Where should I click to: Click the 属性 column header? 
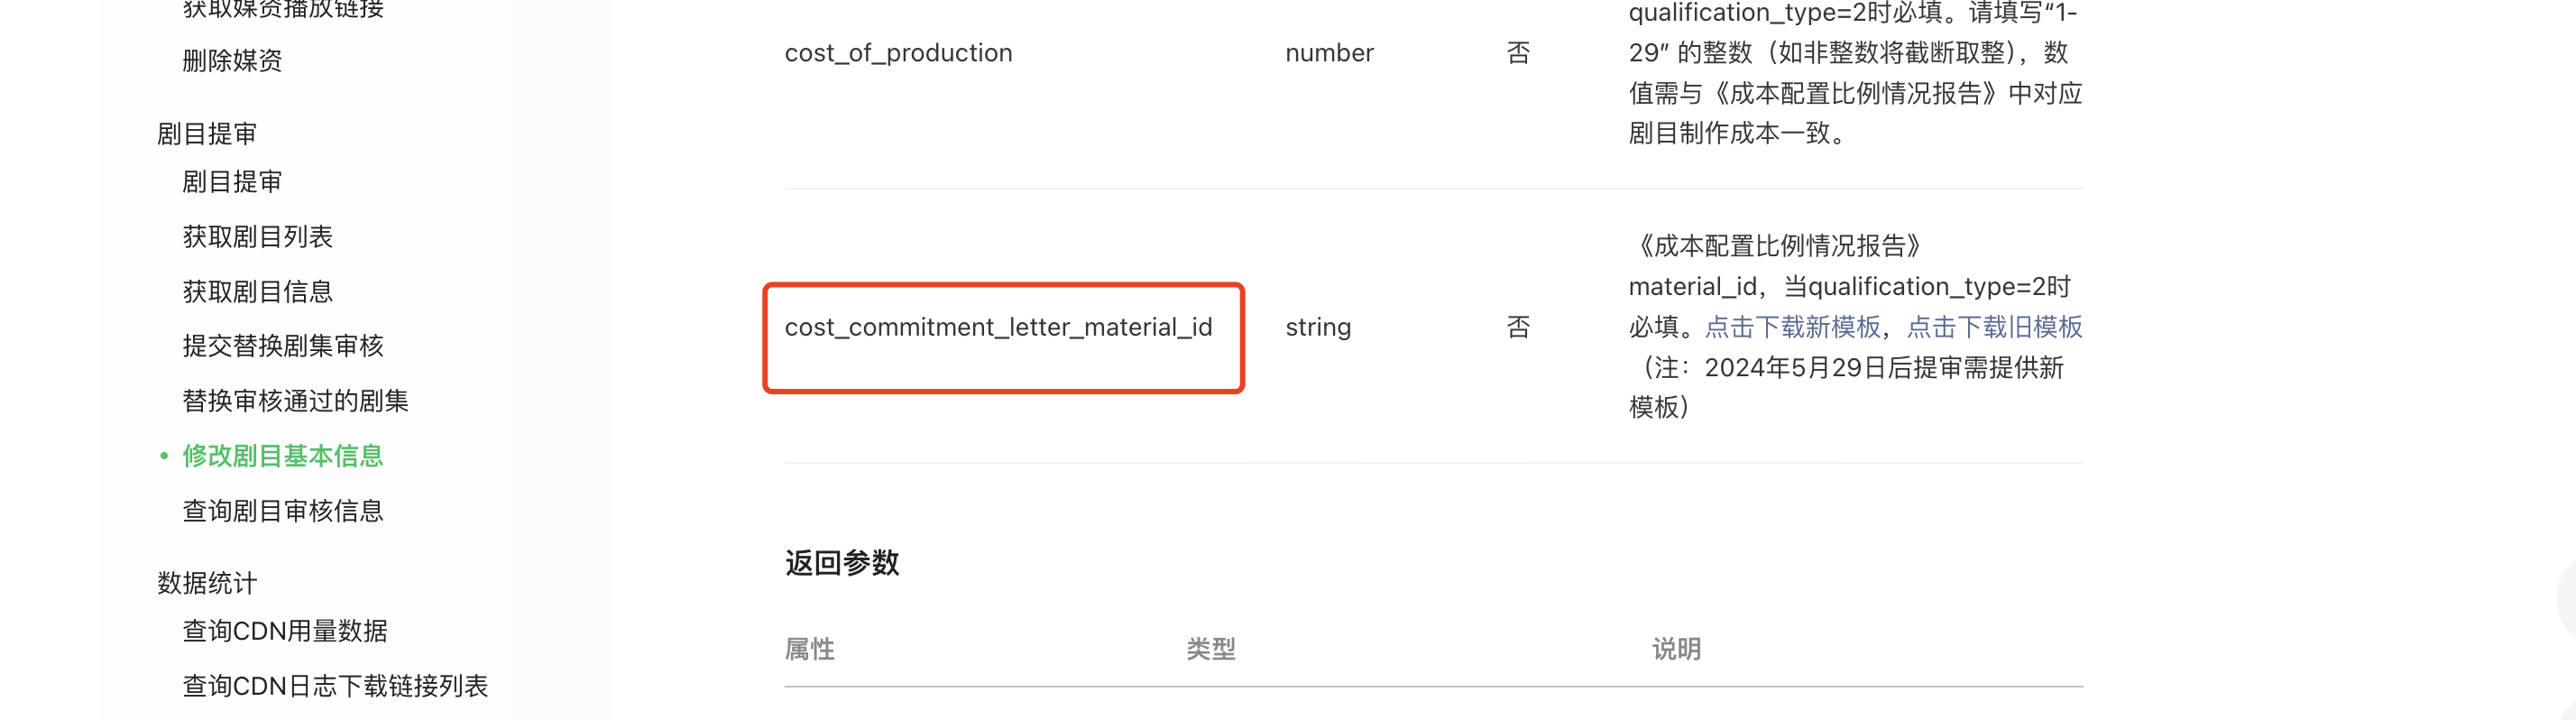[810, 650]
